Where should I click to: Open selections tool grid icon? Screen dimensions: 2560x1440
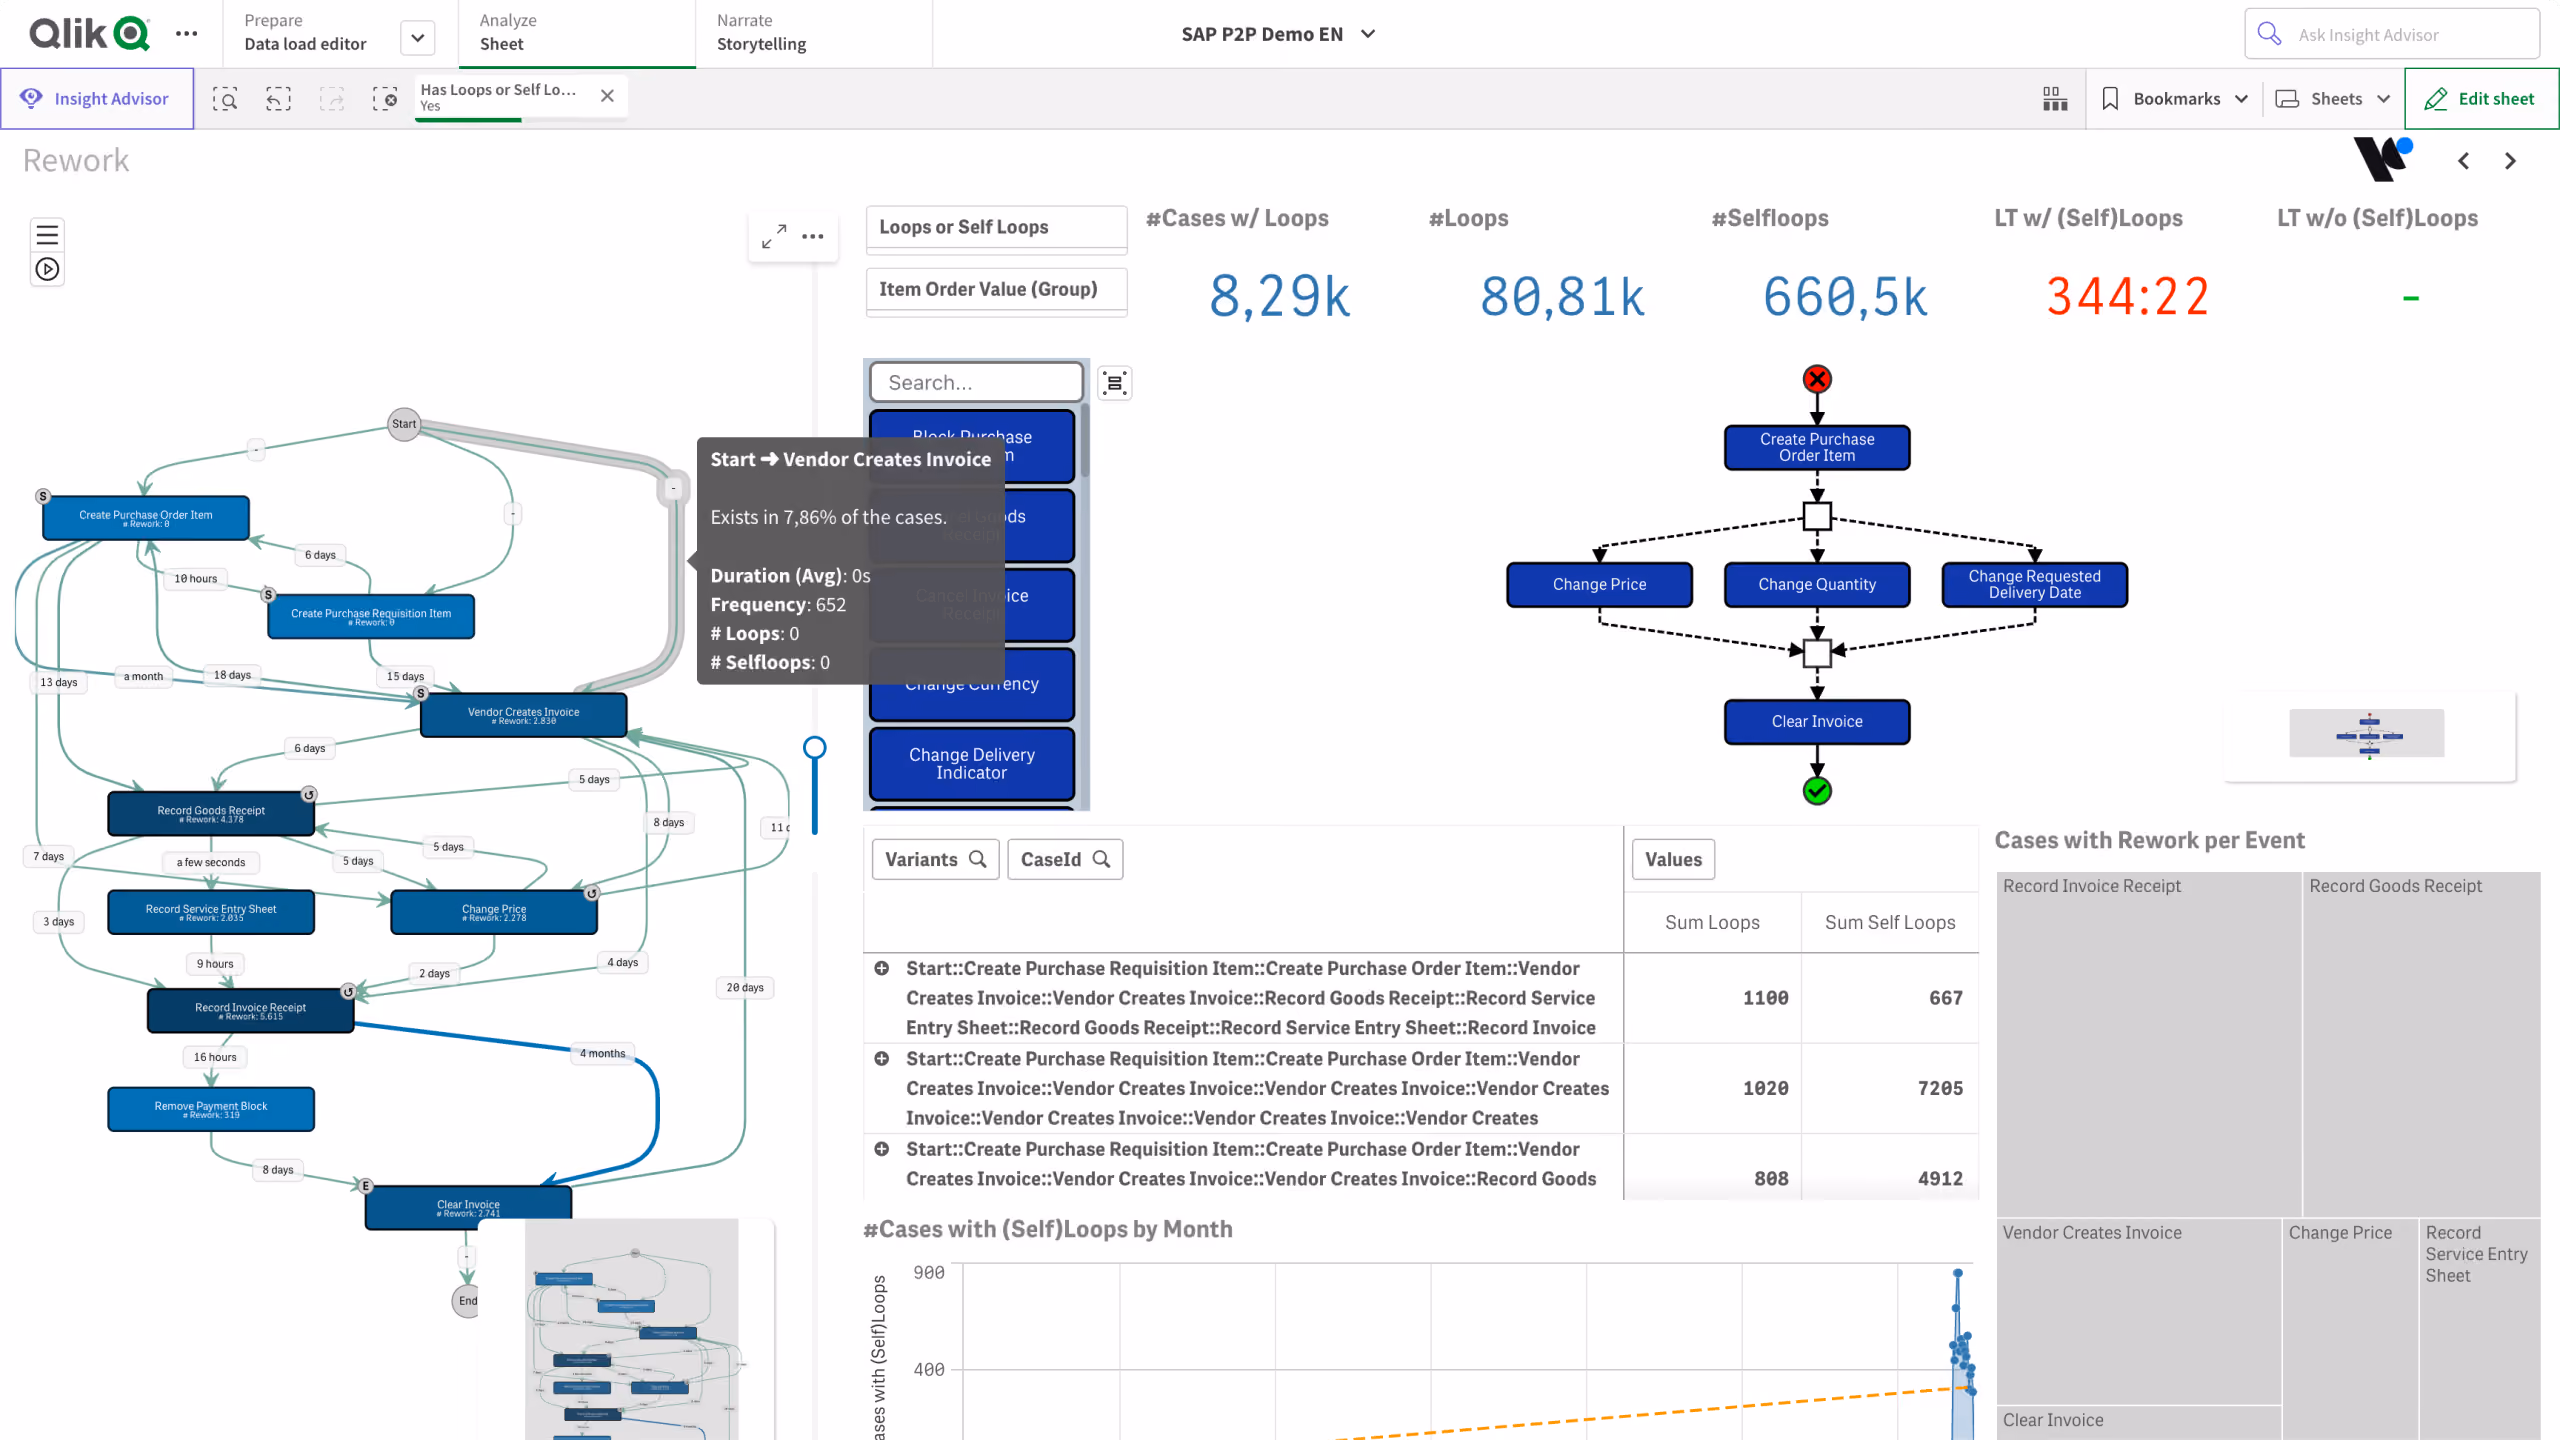tap(2055, 98)
